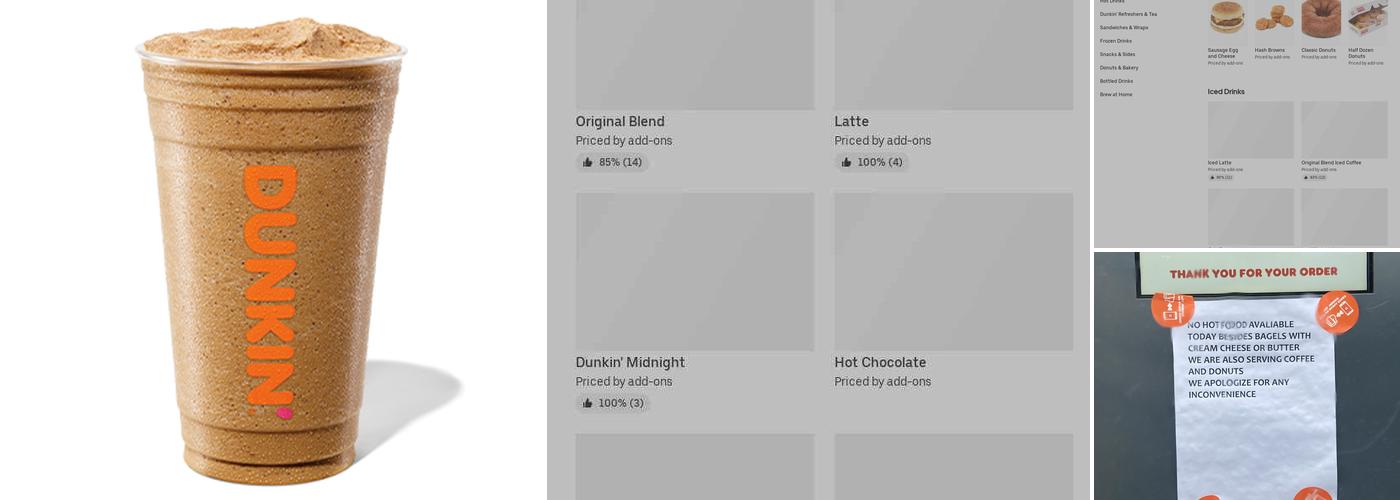The image size is (1400, 500).
Task: Go to Dunkin' Refreshers & Tea category
Action: point(1128,14)
